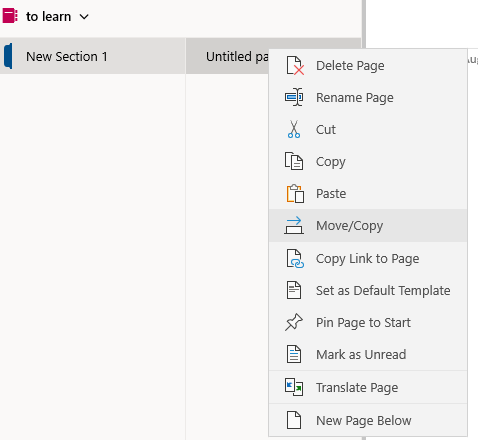Choose Mark as Unread
478x440 pixels.
tap(368, 354)
